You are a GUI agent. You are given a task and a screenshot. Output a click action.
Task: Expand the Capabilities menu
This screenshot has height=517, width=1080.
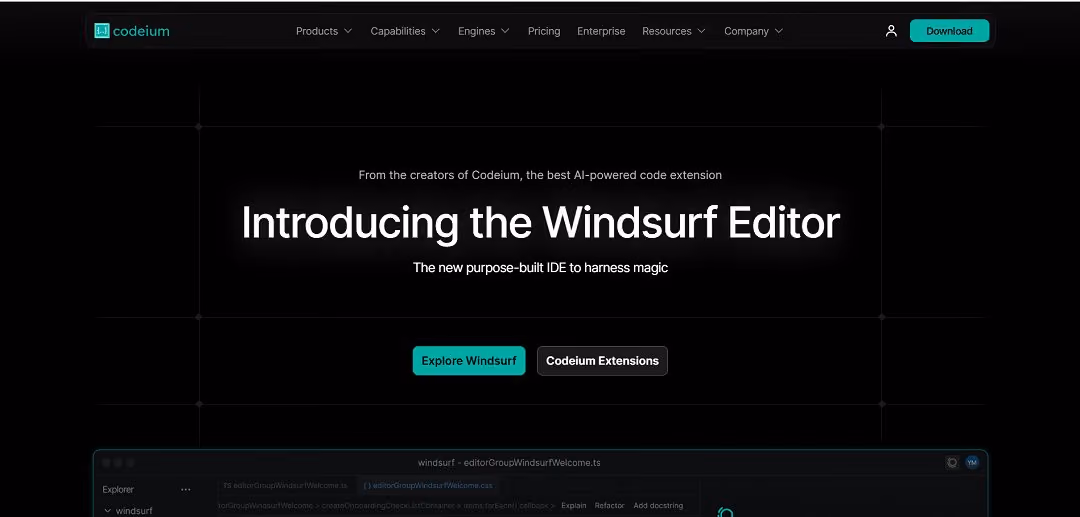[405, 31]
